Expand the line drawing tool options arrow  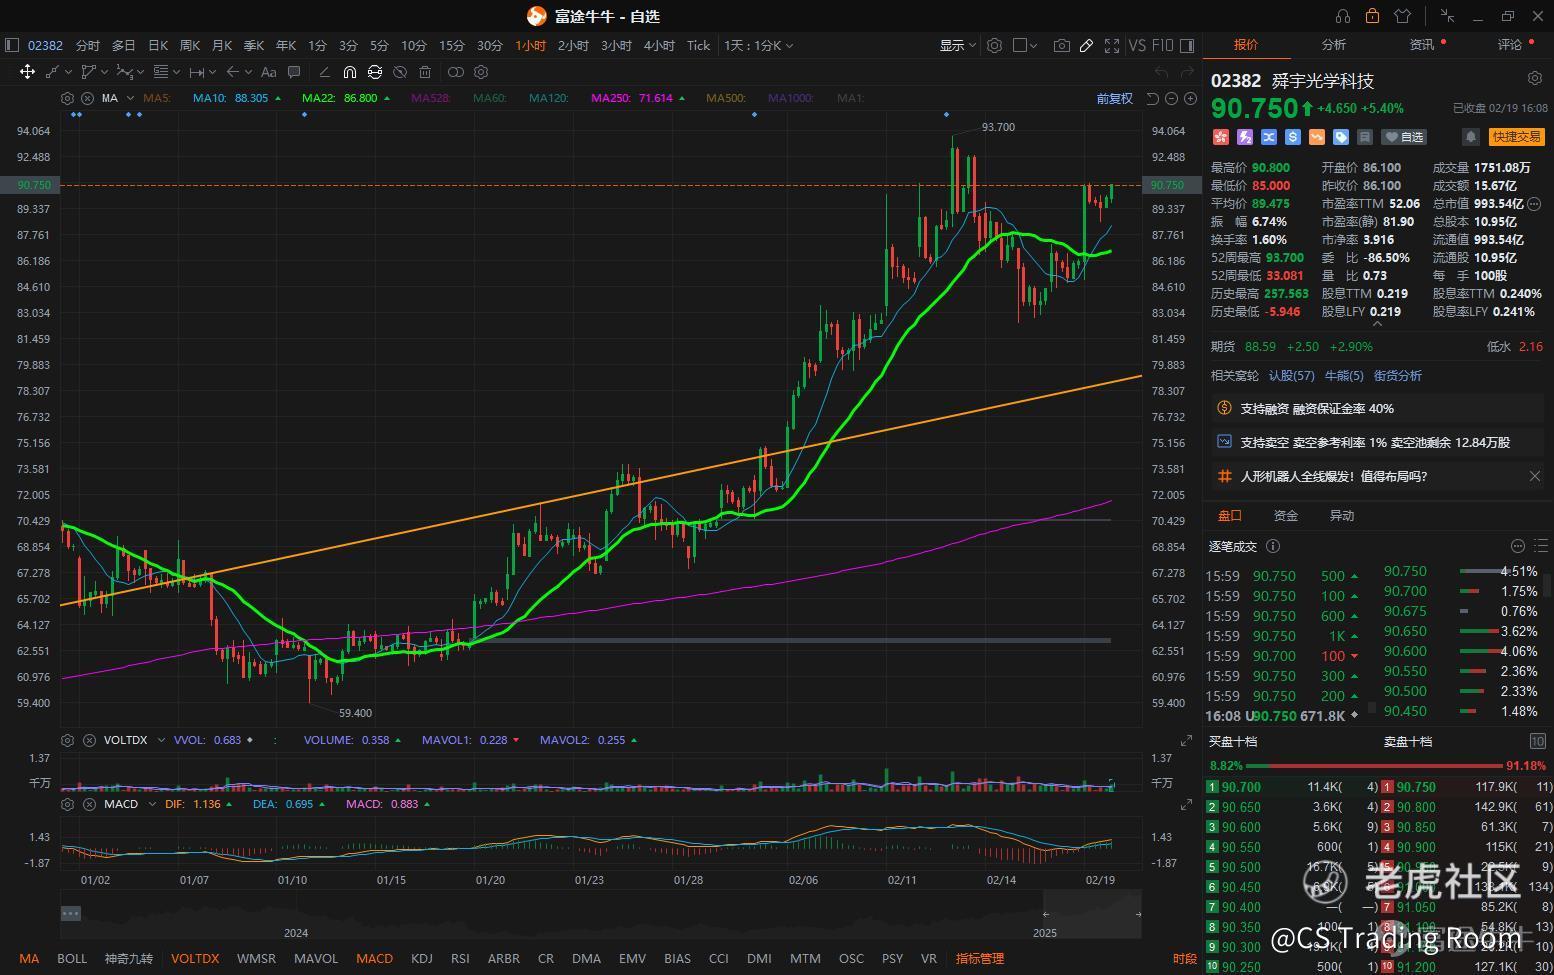[x=68, y=72]
